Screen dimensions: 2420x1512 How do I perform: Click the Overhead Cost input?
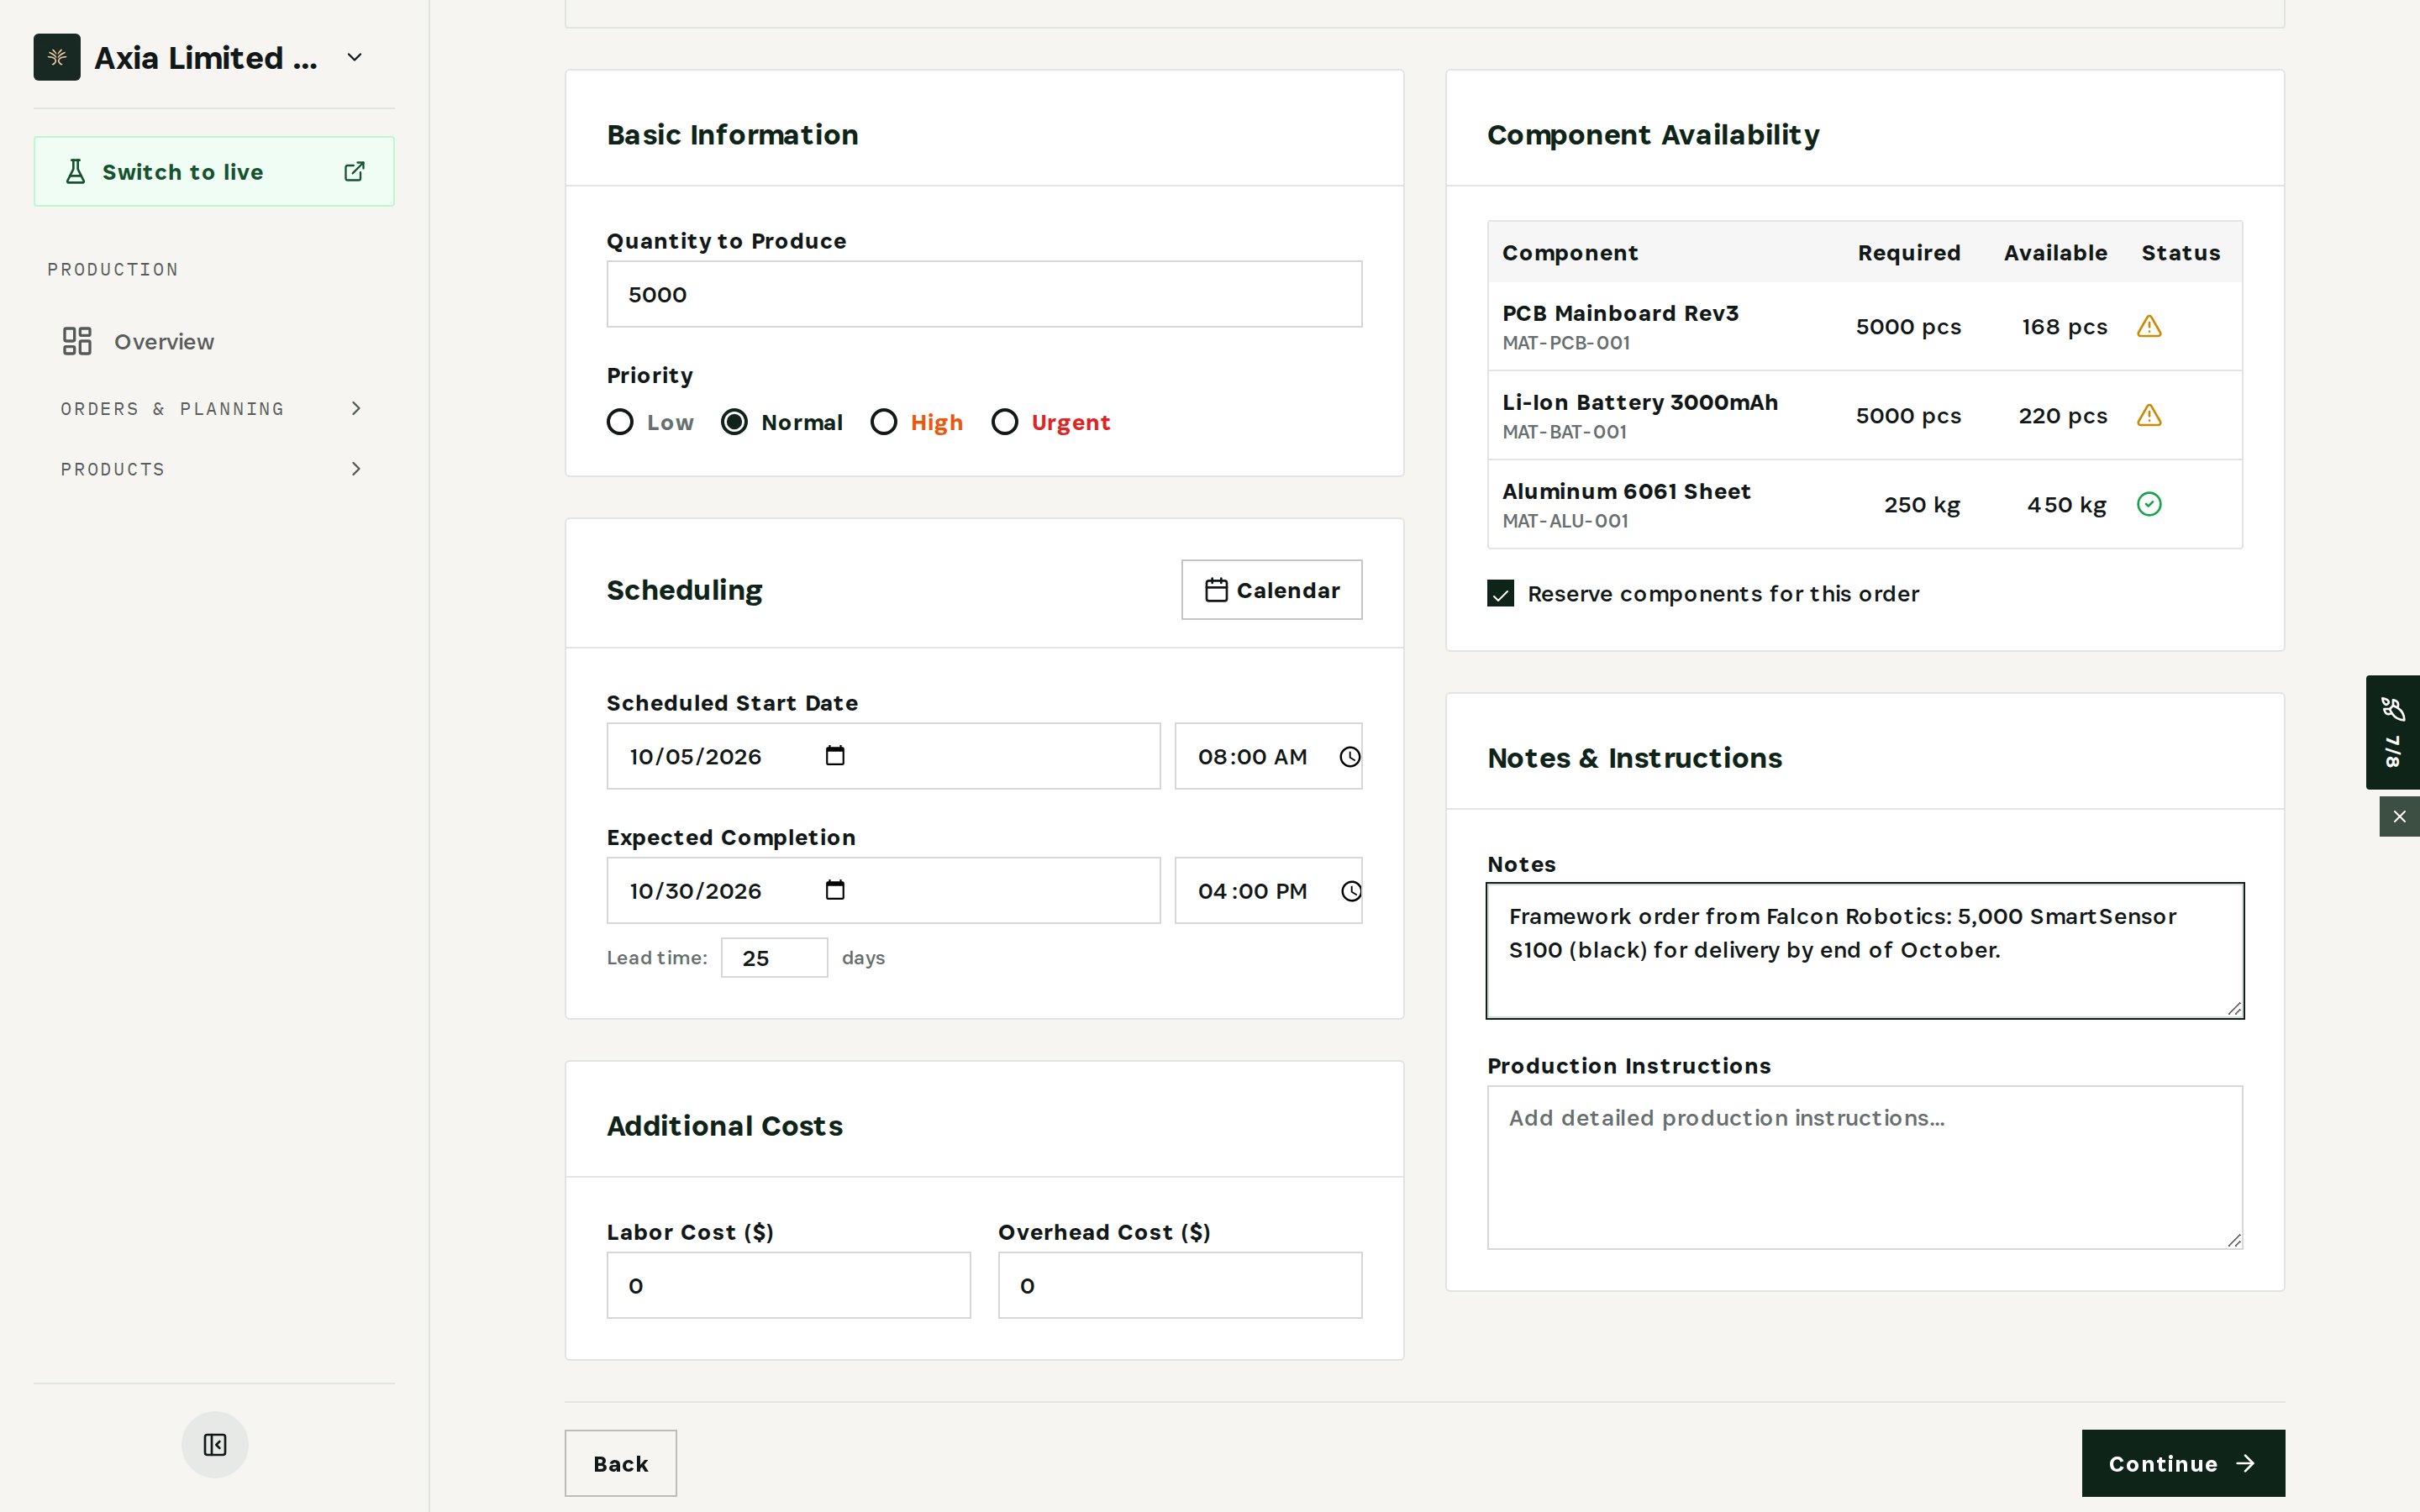click(x=1180, y=1285)
